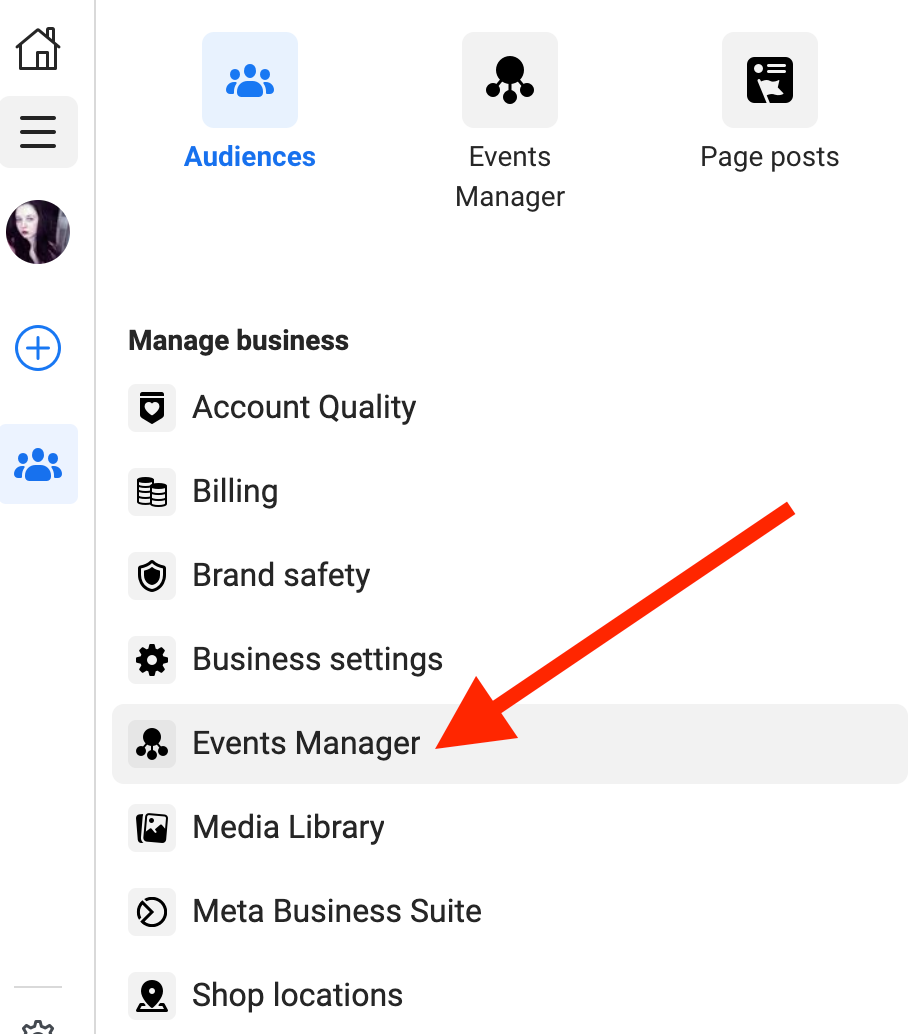The width and height of the screenshot is (922, 1034).
Task: Select Brand safety menu entry
Action: [281, 576]
